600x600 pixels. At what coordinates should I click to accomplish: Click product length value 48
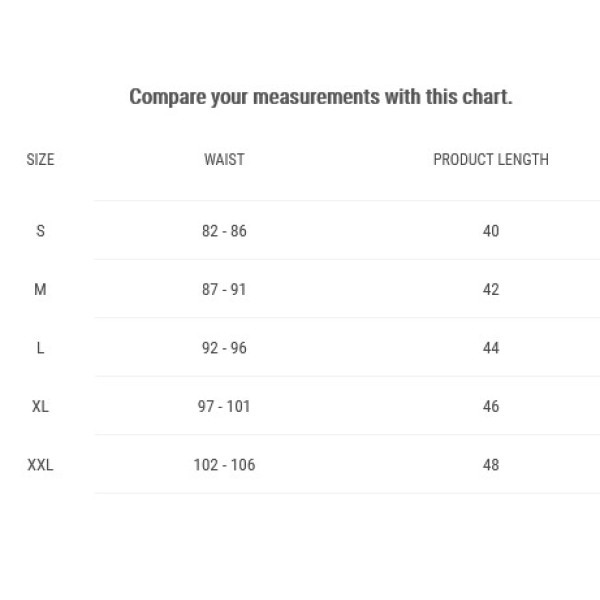(x=491, y=465)
